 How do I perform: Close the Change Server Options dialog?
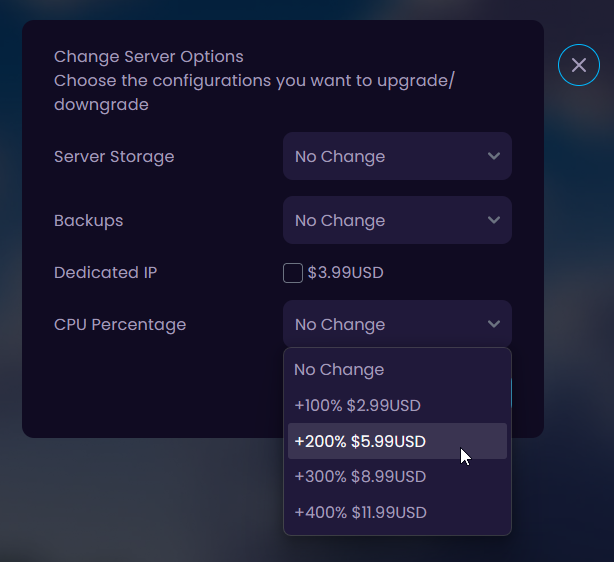coord(578,65)
